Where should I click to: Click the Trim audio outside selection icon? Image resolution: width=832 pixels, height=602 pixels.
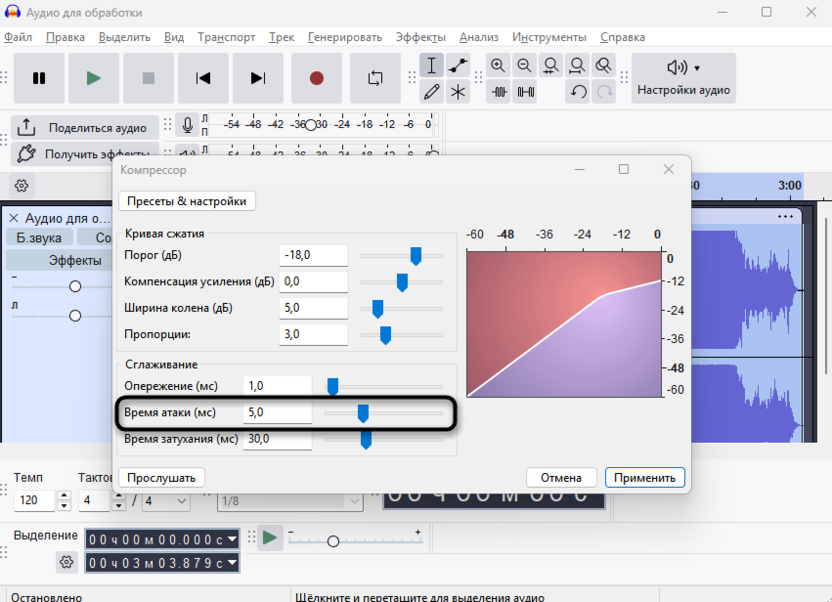(499, 92)
